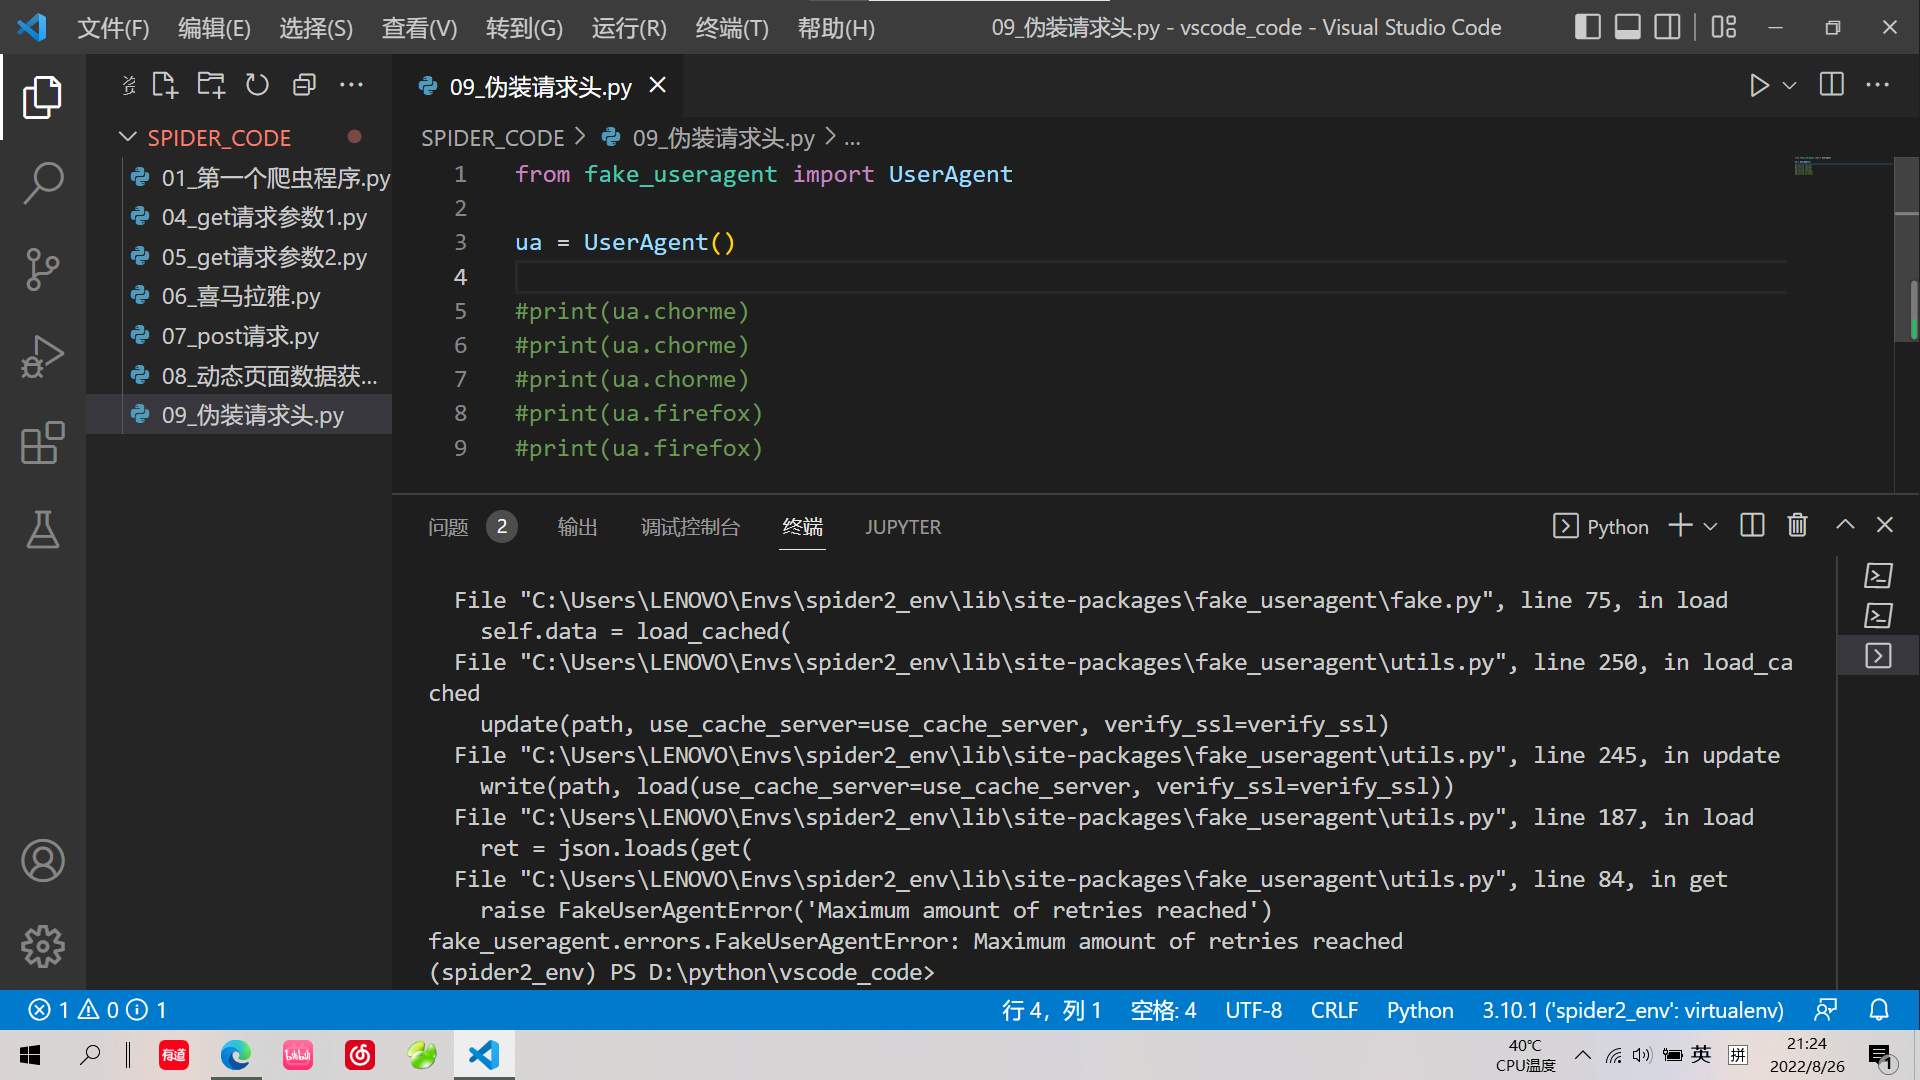Go to line via 行 4, 列 1
This screenshot has width=1920, height=1080.
[x=1051, y=1010]
